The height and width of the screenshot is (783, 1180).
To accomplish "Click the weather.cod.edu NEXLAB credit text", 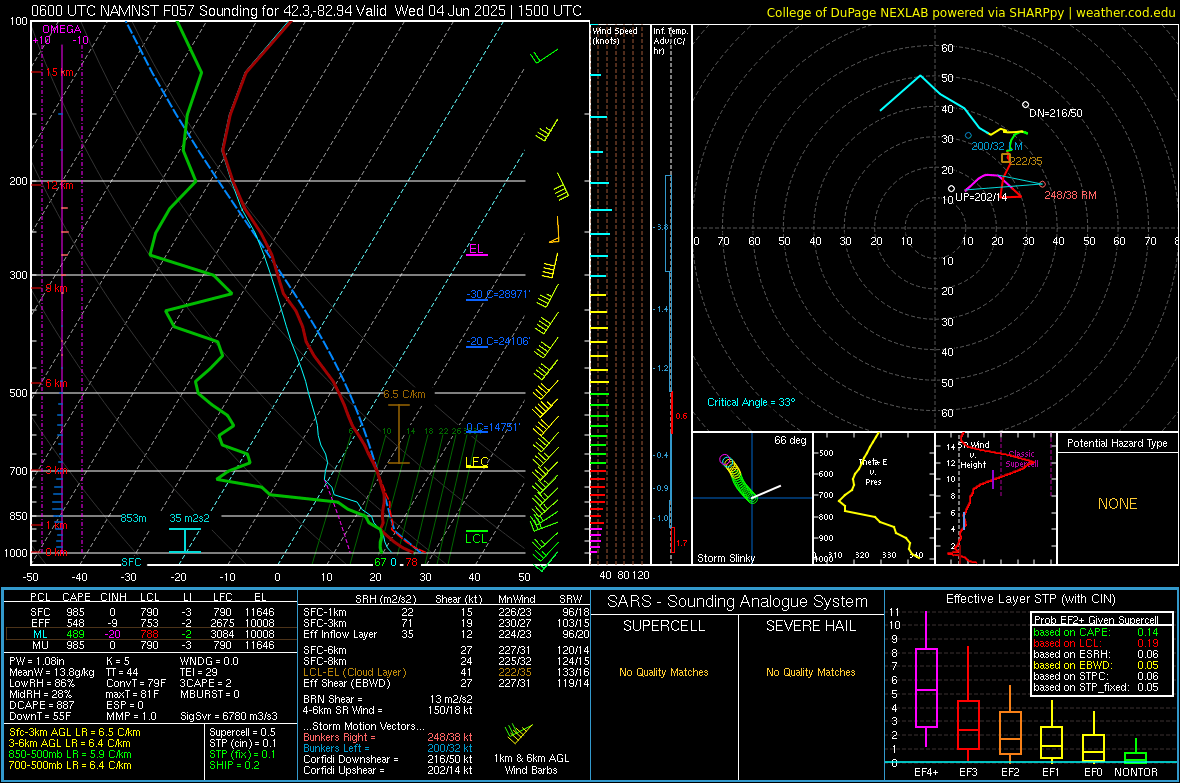I will coord(970,12).
